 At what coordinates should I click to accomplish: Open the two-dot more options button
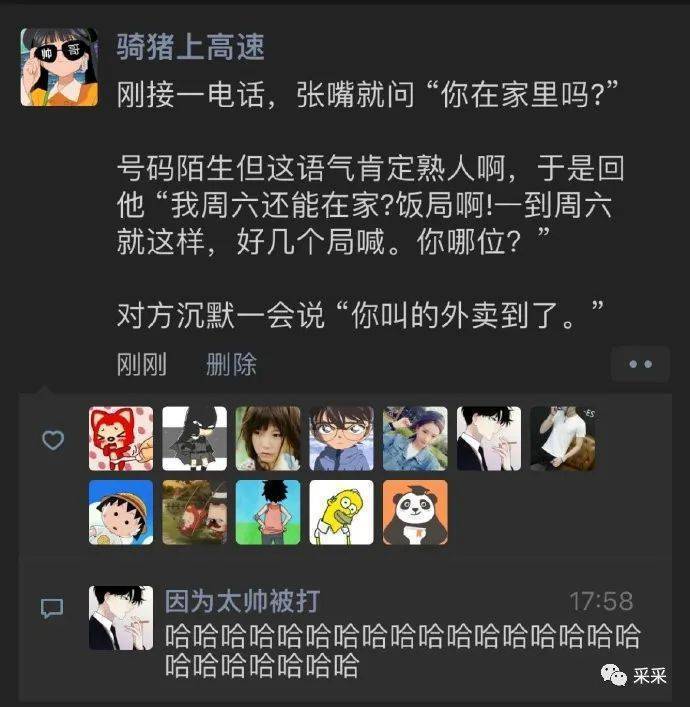click(x=640, y=364)
